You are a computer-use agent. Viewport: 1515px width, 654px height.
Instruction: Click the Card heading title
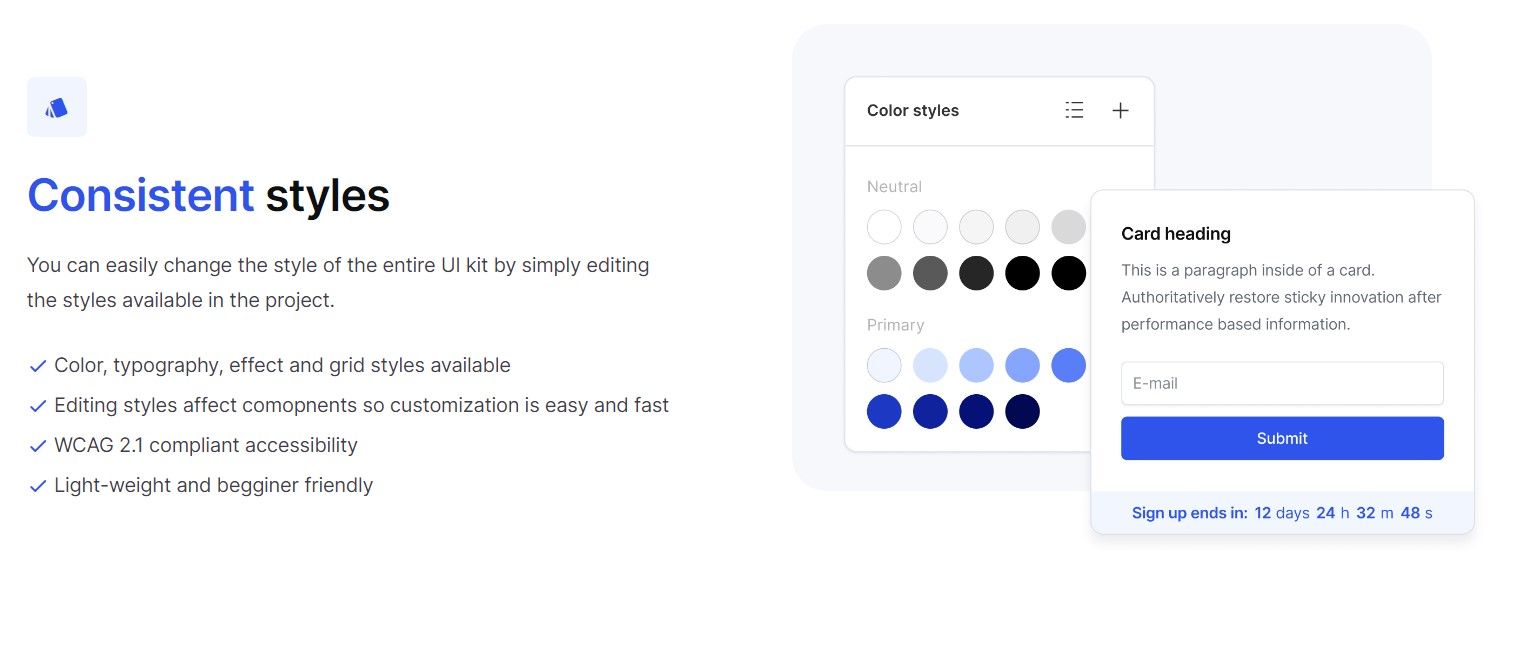pos(1176,234)
